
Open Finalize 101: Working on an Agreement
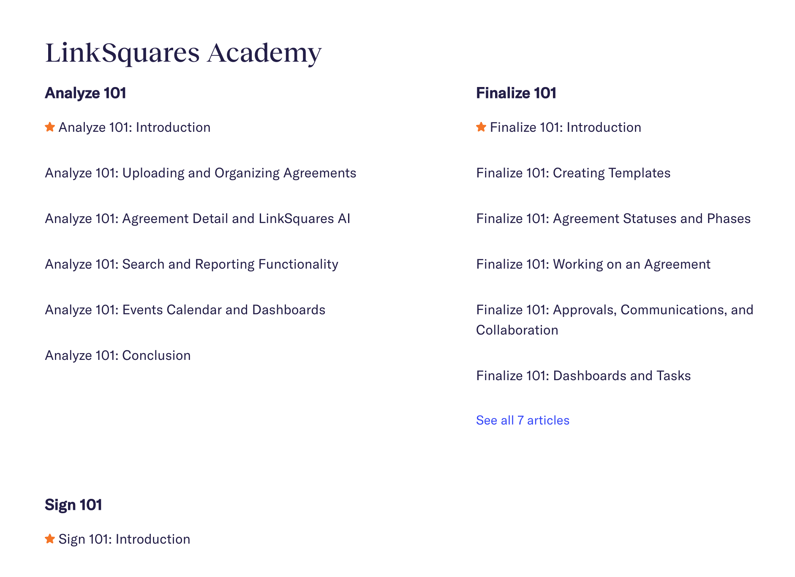tap(593, 264)
